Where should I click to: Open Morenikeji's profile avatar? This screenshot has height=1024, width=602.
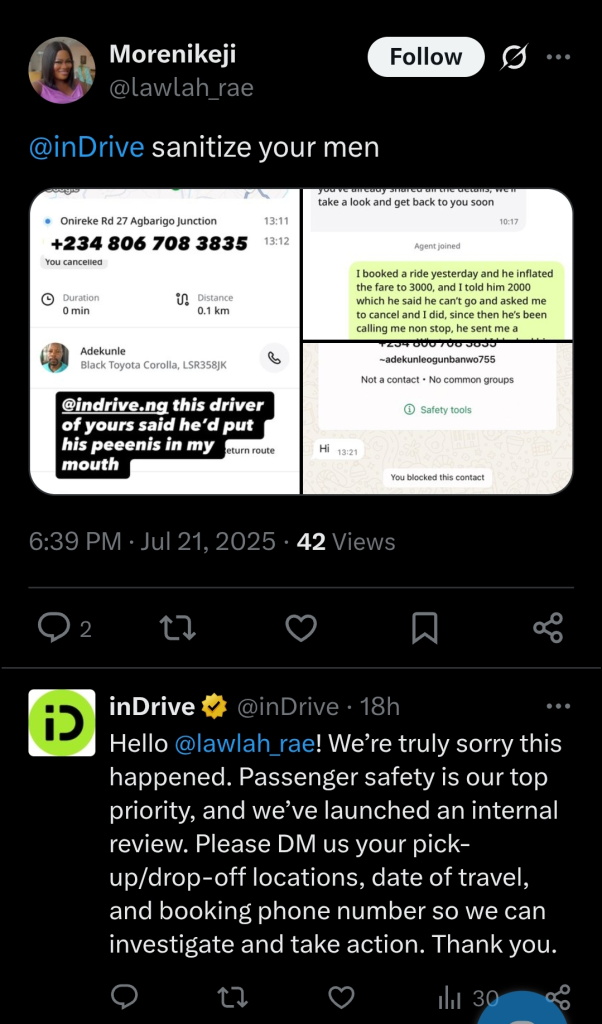62,71
